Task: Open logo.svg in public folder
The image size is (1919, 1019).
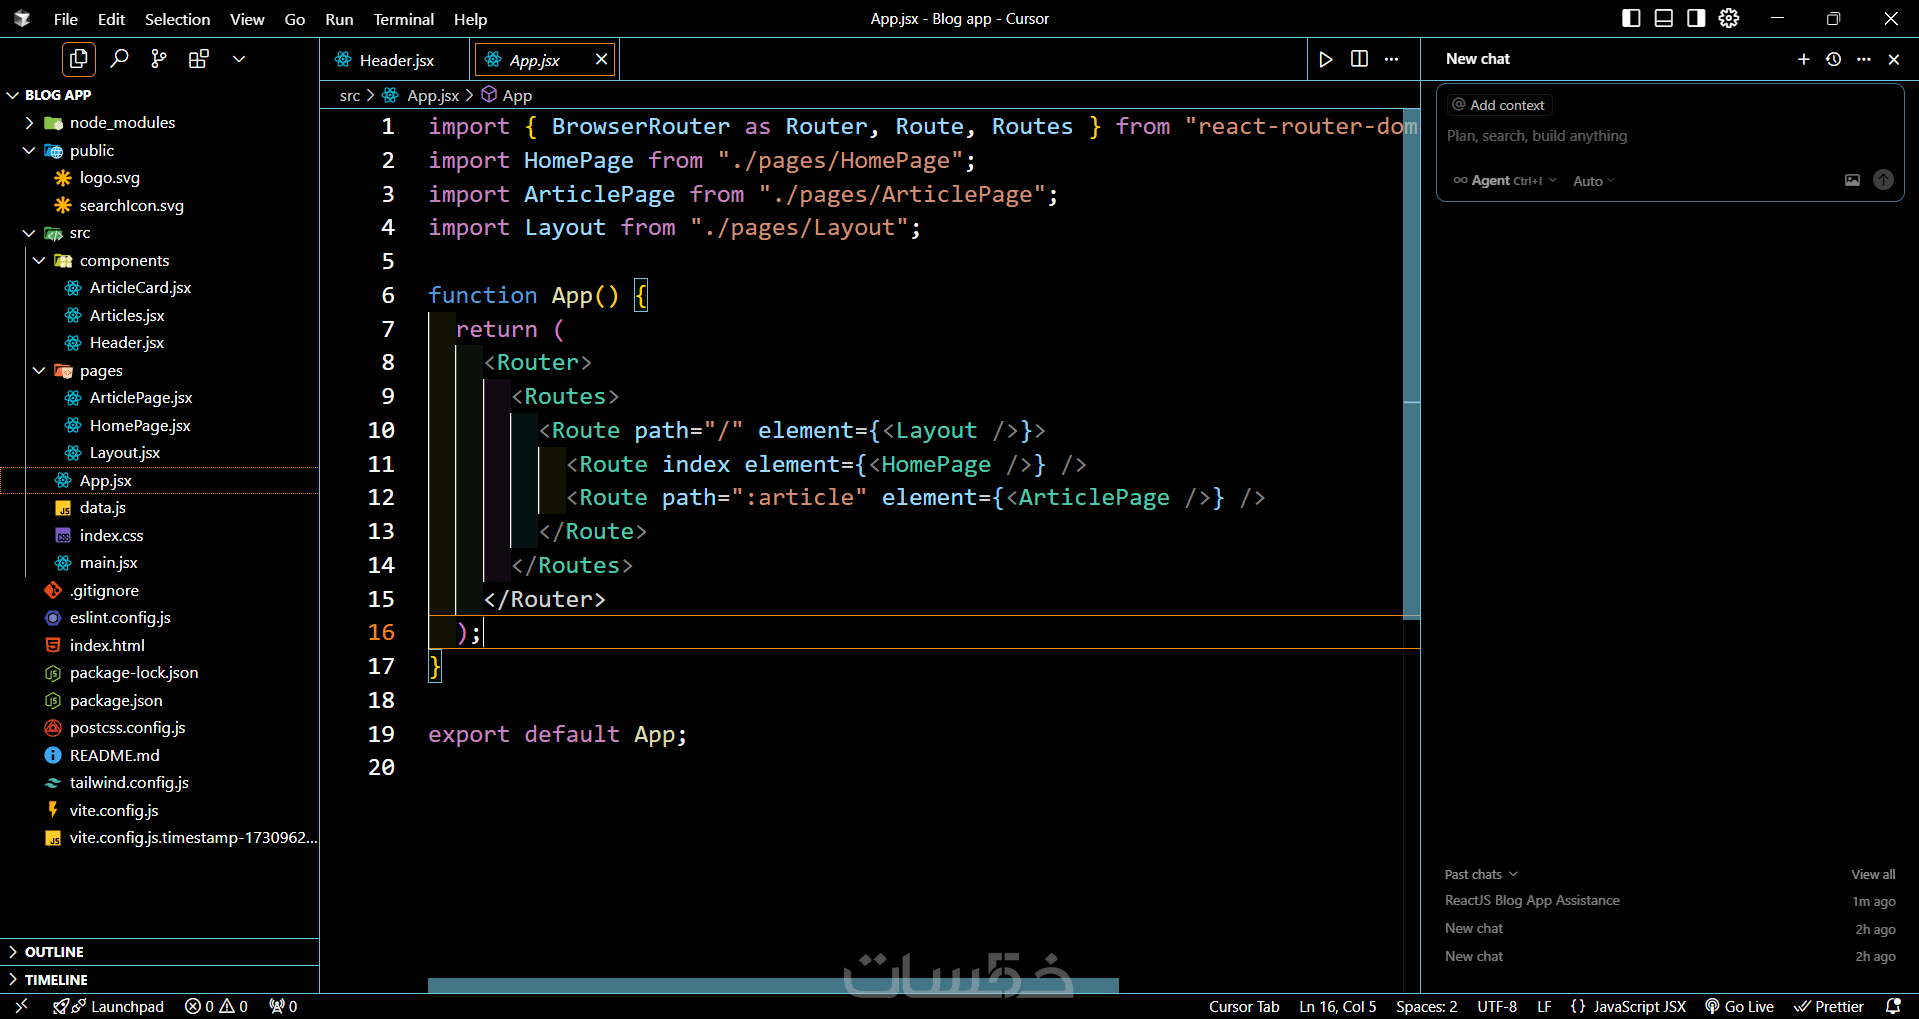Action: tap(110, 178)
